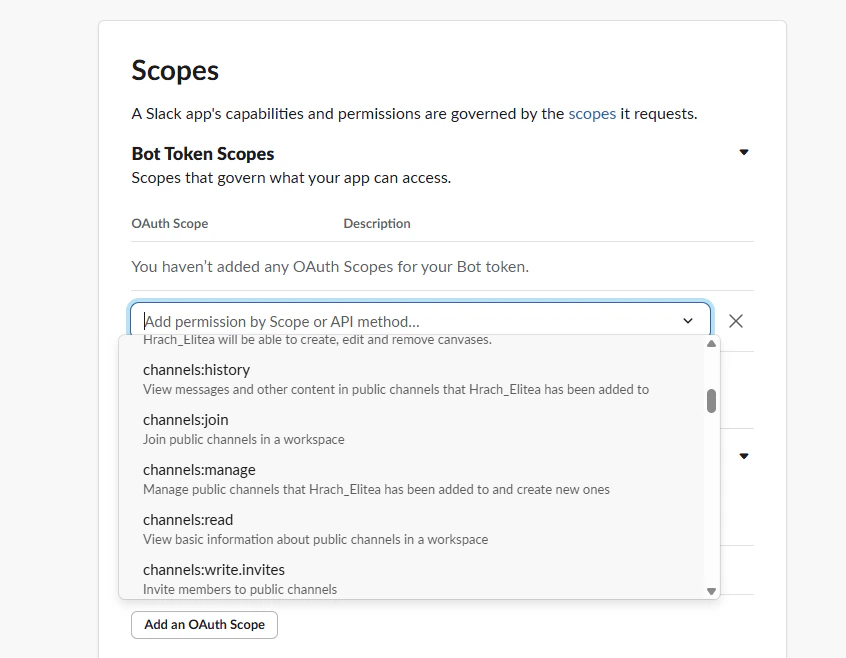Choose the channels:manage scope option
846x658 pixels.
pyautogui.click(x=411, y=479)
